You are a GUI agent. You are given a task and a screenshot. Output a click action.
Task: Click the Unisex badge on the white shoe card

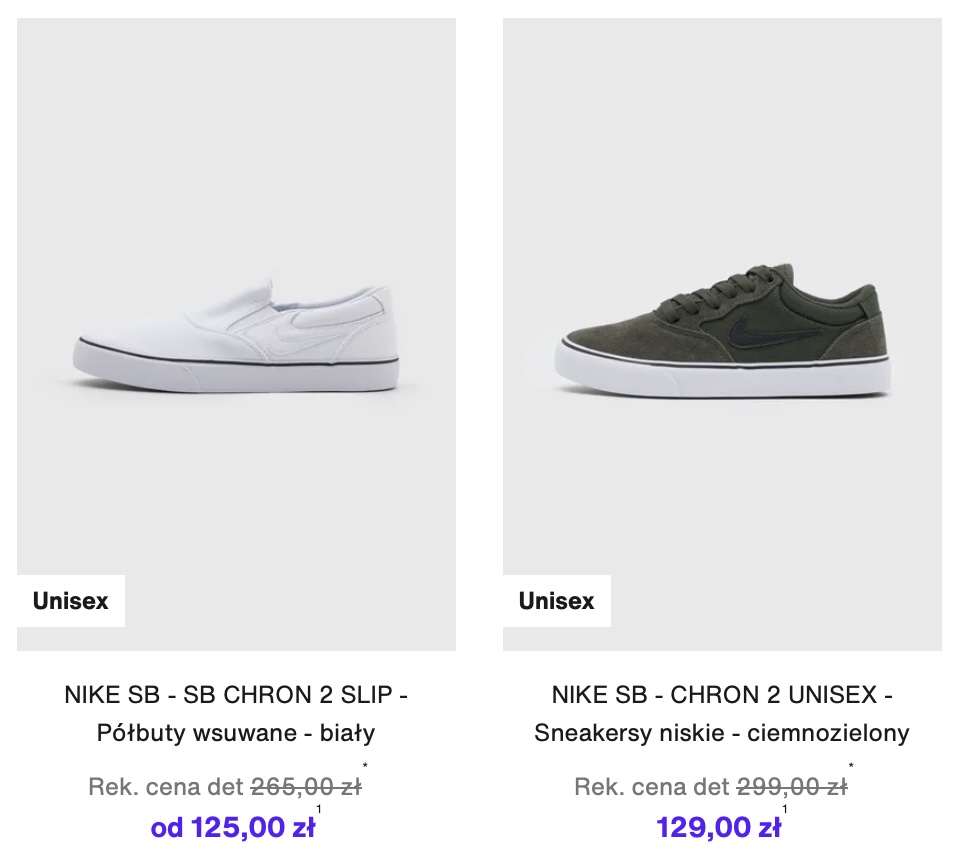pyautogui.click(x=70, y=601)
